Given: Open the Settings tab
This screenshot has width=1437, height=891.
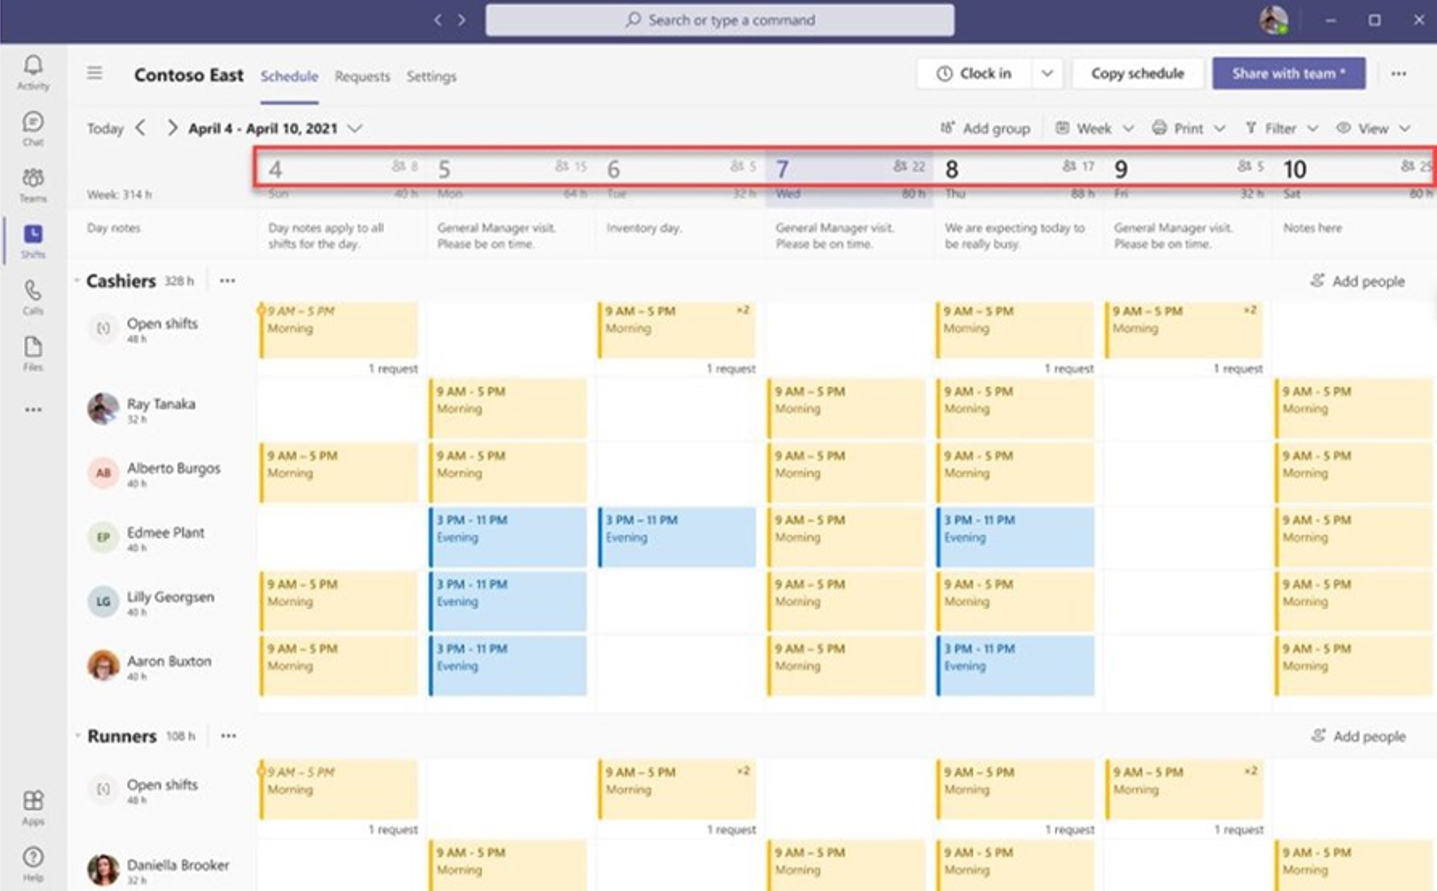Looking at the screenshot, I should pos(431,76).
